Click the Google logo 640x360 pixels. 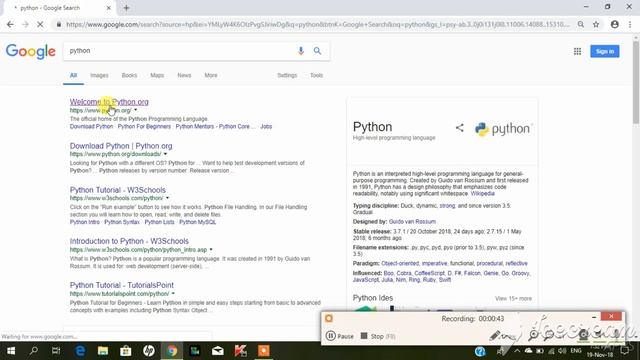point(31,51)
